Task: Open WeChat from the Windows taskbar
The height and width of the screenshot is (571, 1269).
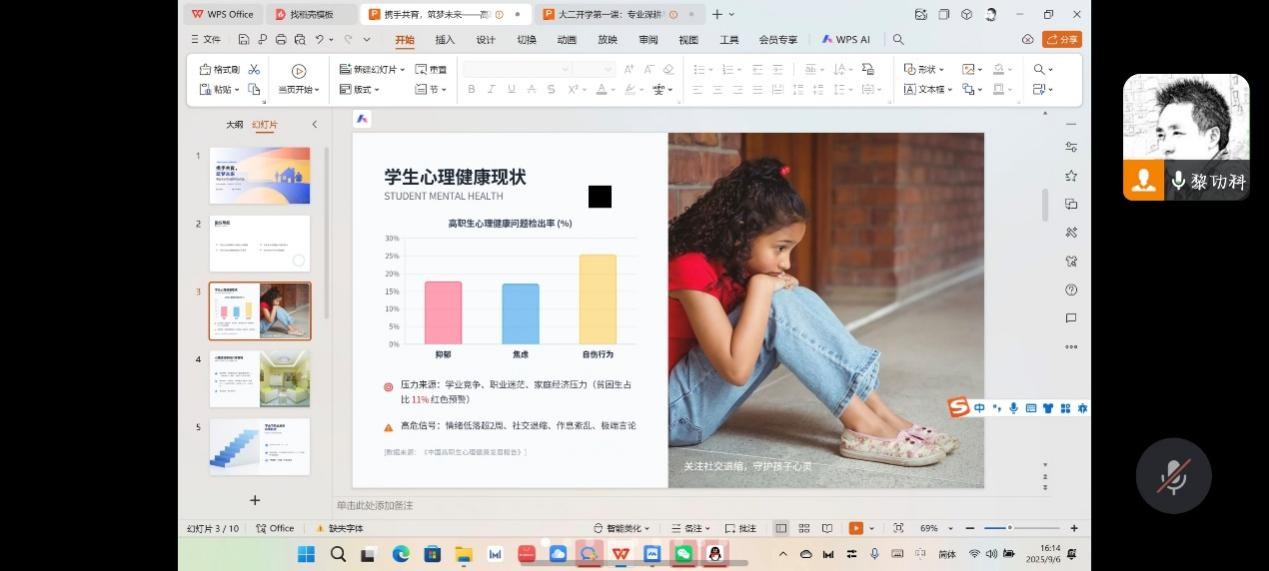Action: (683, 553)
